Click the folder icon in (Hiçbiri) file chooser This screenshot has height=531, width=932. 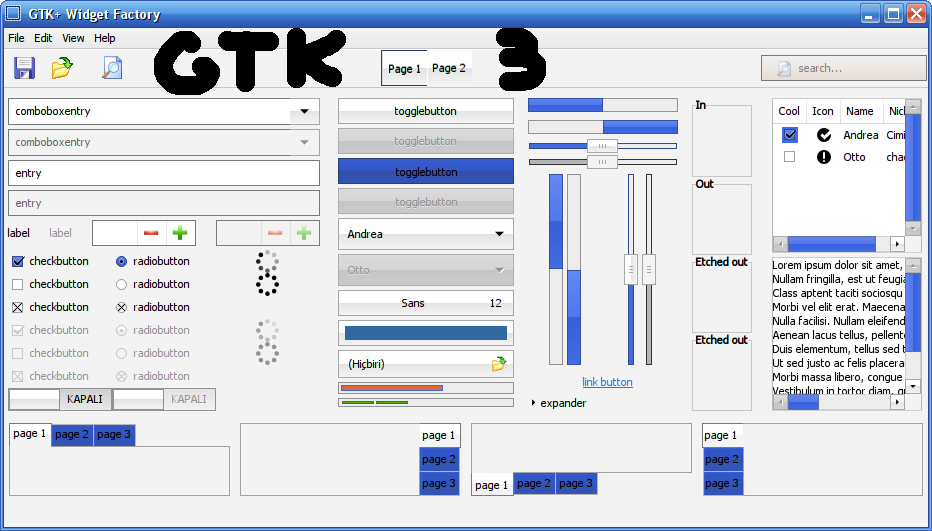499,364
